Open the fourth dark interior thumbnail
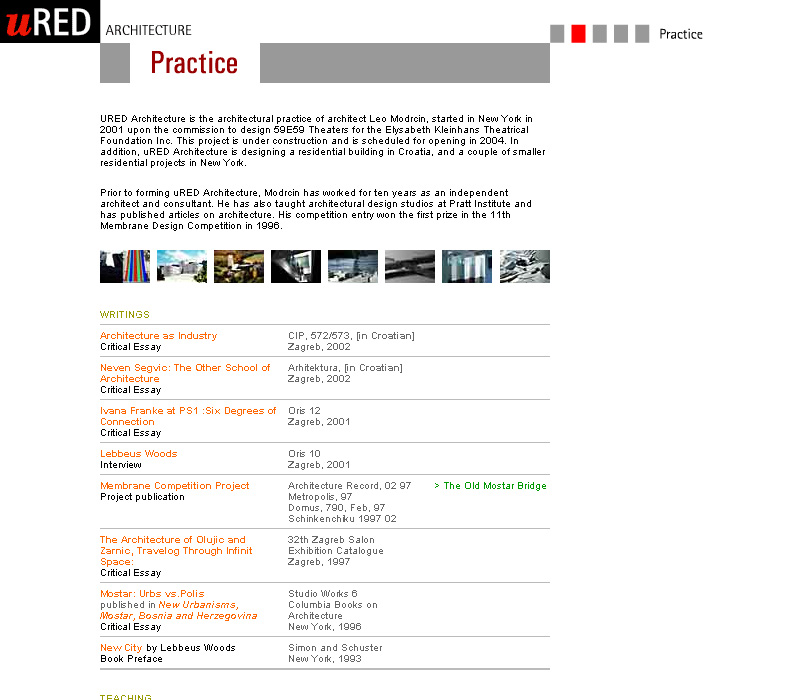The image size is (800, 700). tap(296, 267)
